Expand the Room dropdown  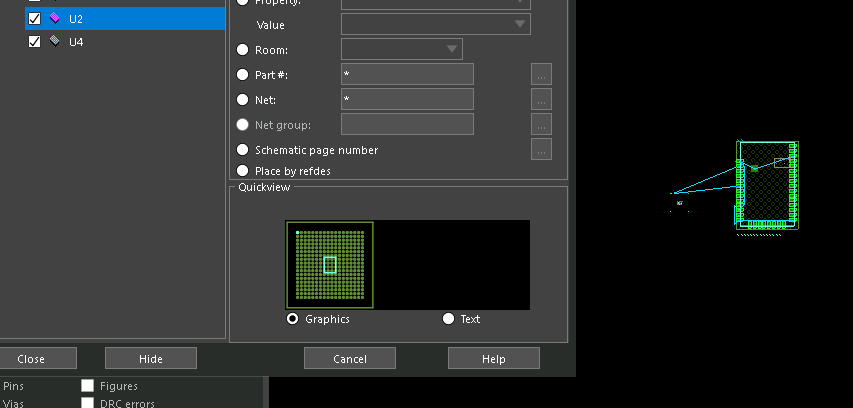451,49
